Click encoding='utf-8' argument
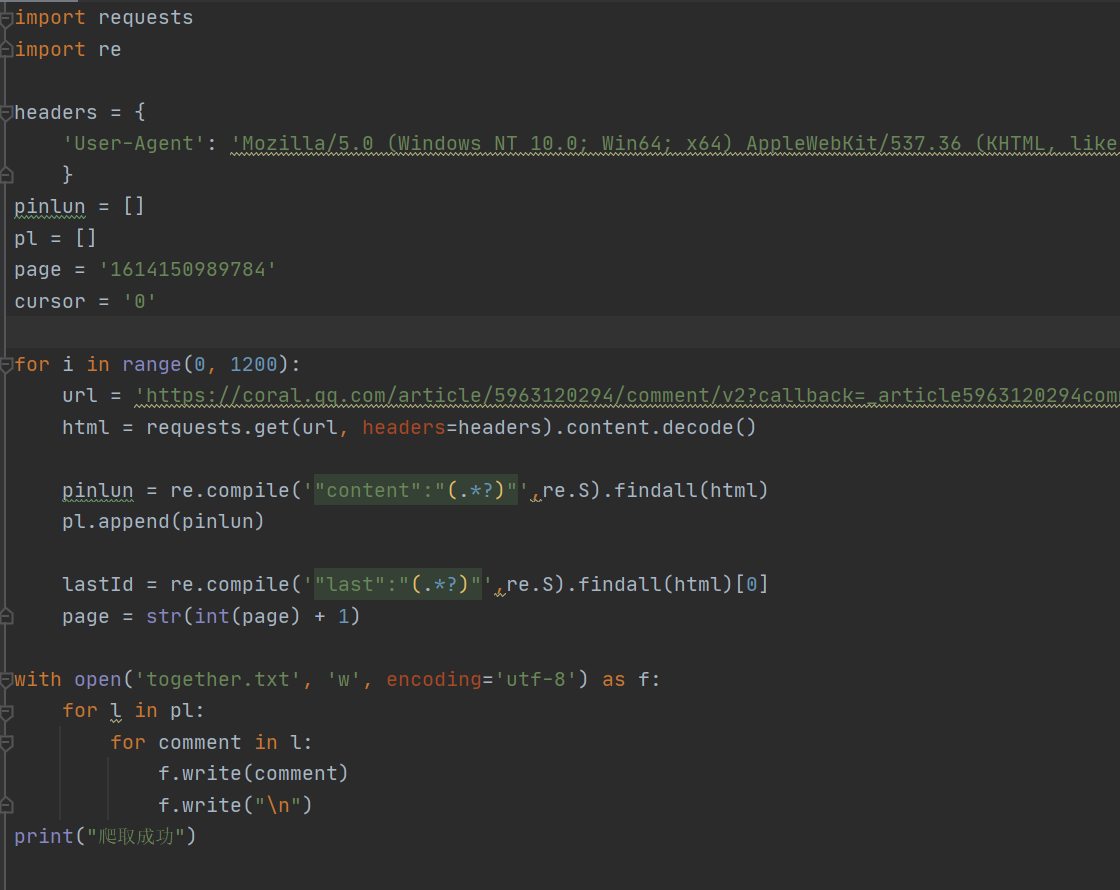The width and height of the screenshot is (1120, 890). [481, 679]
